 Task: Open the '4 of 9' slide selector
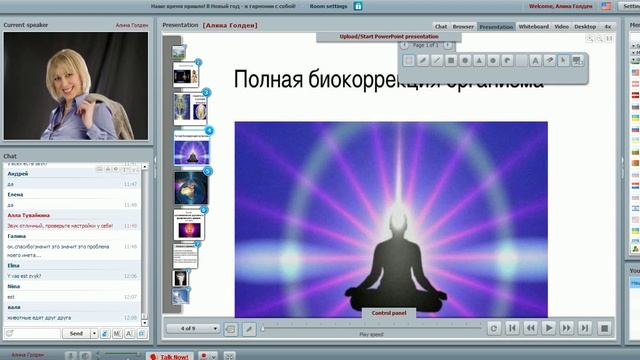pos(193,328)
